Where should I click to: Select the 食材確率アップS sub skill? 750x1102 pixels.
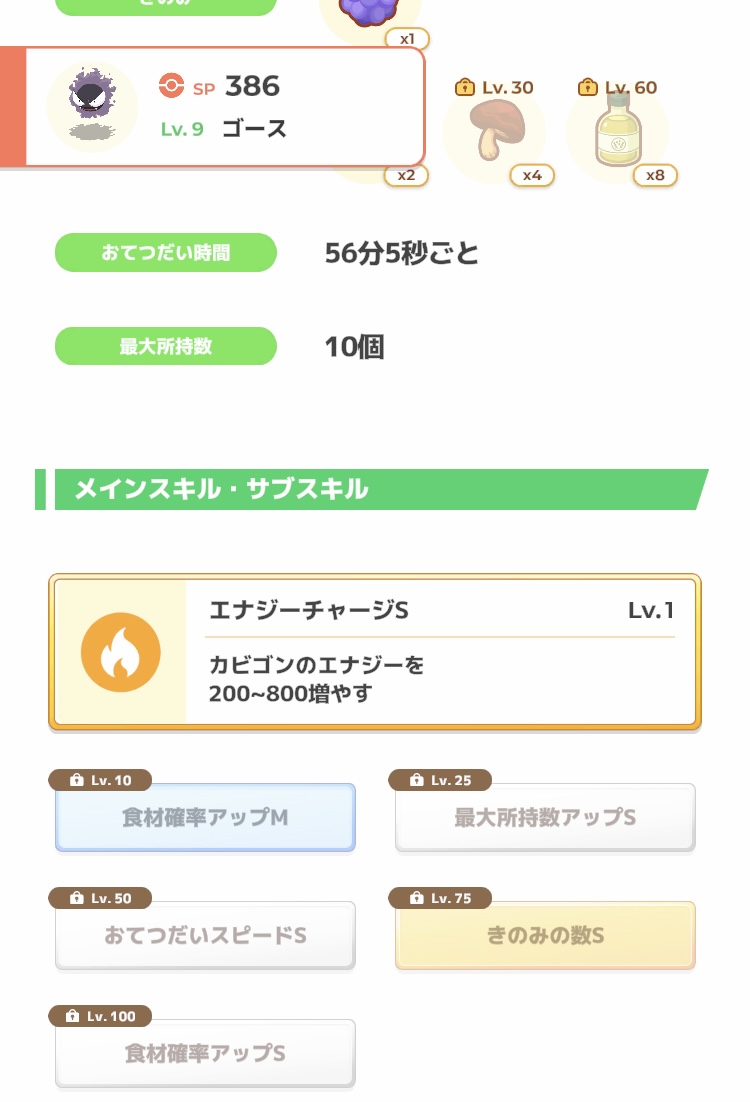[205, 1054]
